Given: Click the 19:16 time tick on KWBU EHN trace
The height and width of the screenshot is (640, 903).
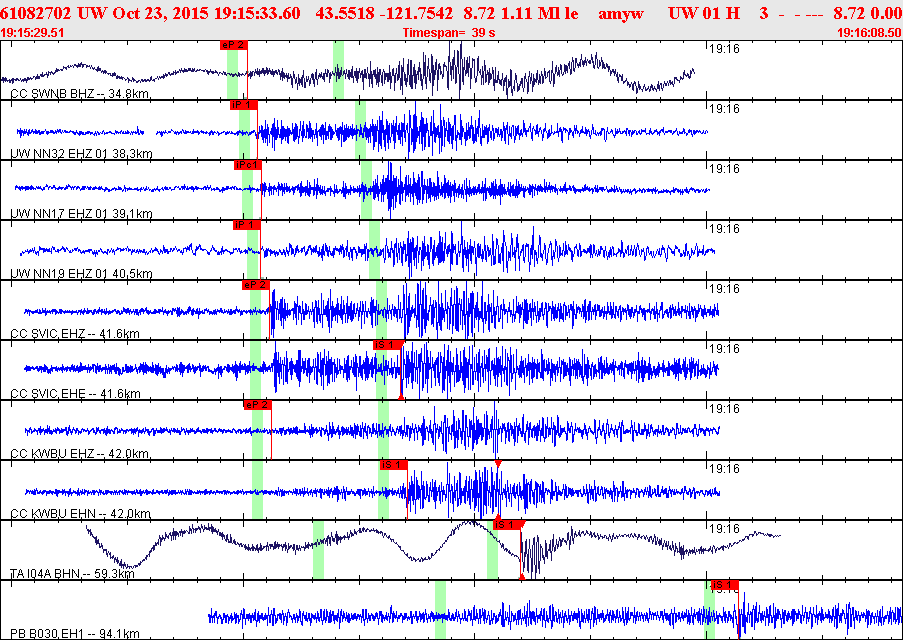Looking at the screenshot, I should (723, 469).
